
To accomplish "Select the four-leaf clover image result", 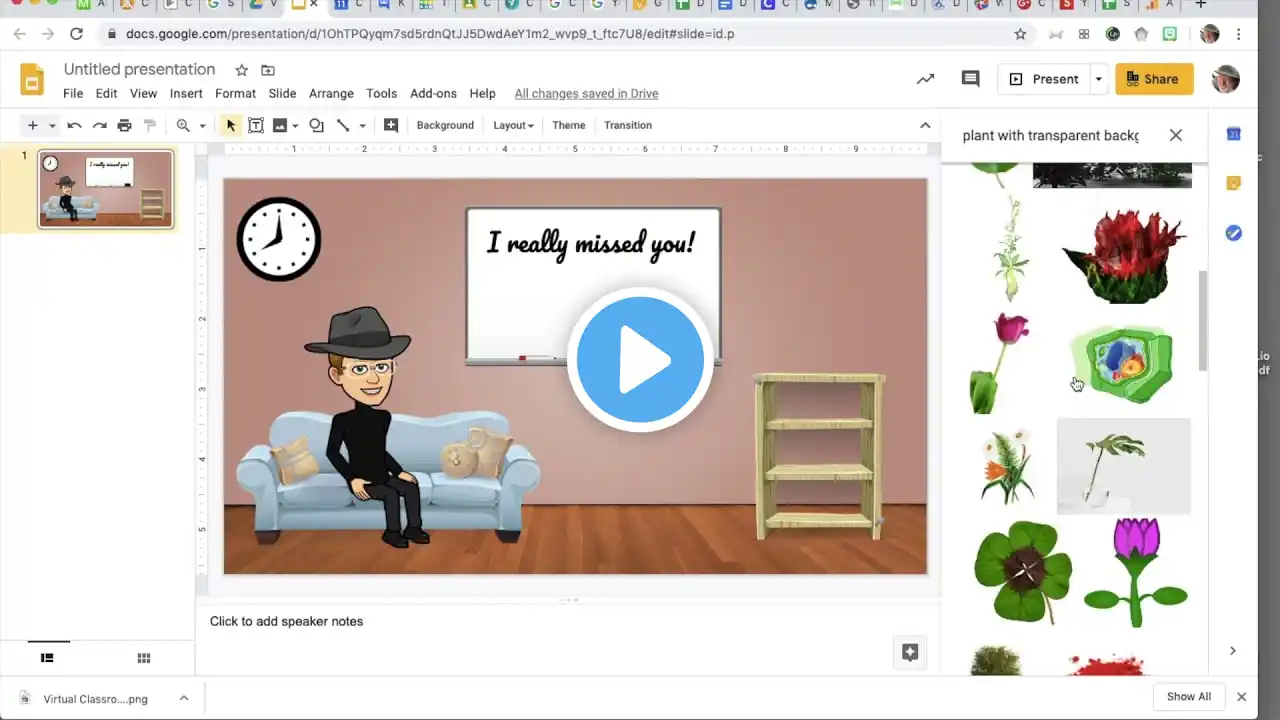I will (1022, 571).
